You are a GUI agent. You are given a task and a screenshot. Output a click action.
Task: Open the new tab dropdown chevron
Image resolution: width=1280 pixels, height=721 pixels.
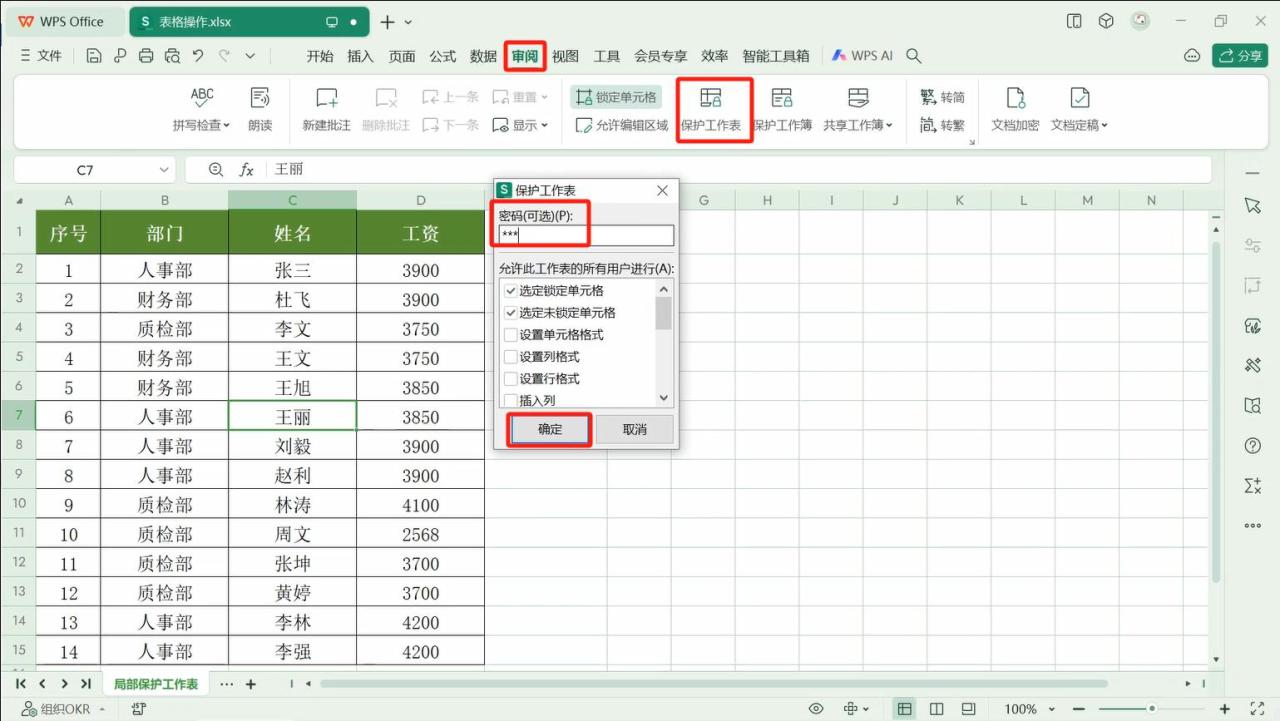(408, 22)
